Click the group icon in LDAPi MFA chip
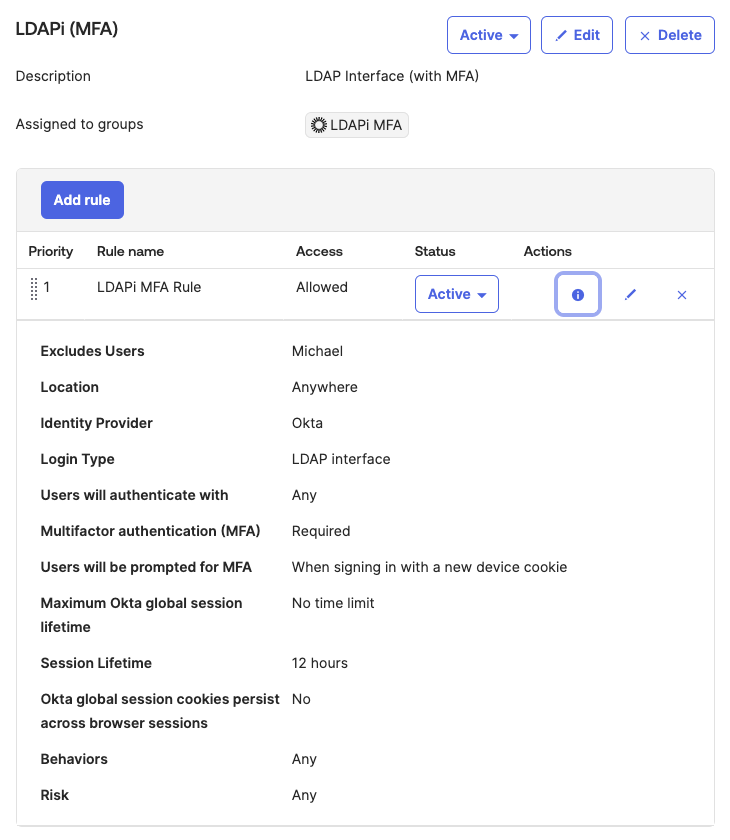This screenshot has height=840, width=730. [319, 125]
